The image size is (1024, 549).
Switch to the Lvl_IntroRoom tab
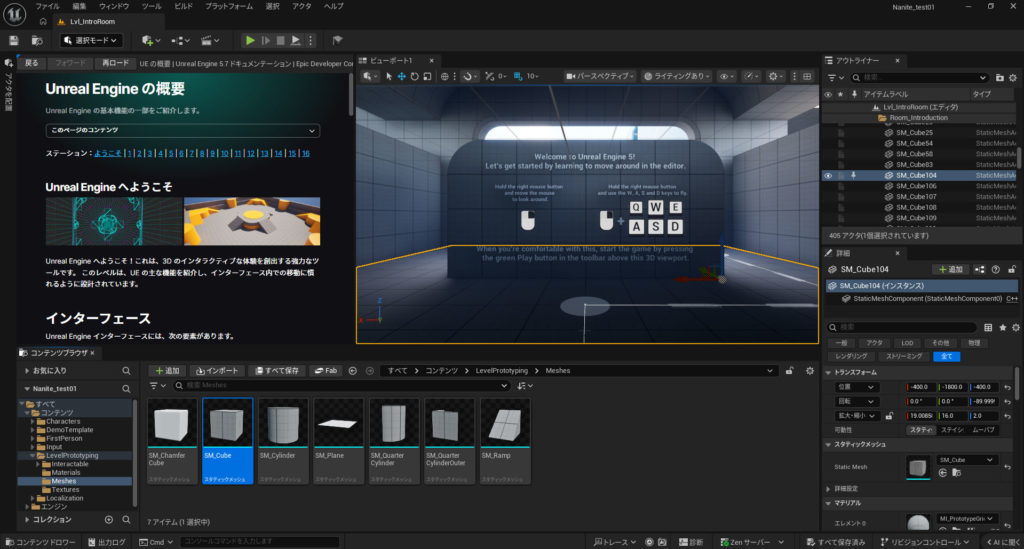(91, 21)
